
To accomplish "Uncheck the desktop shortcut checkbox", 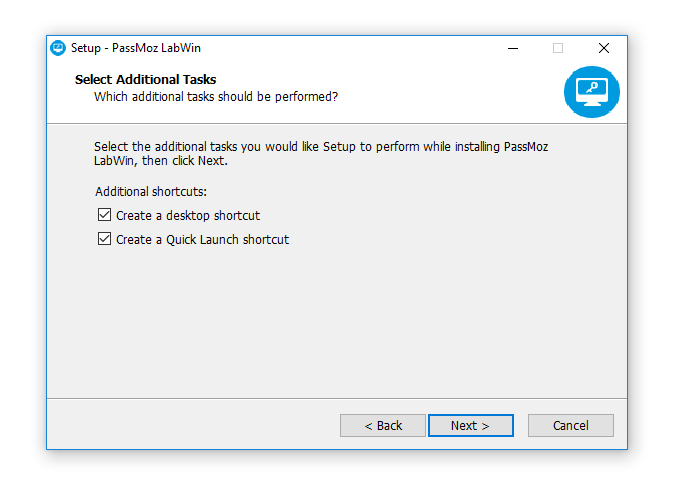I will (104, 214).
